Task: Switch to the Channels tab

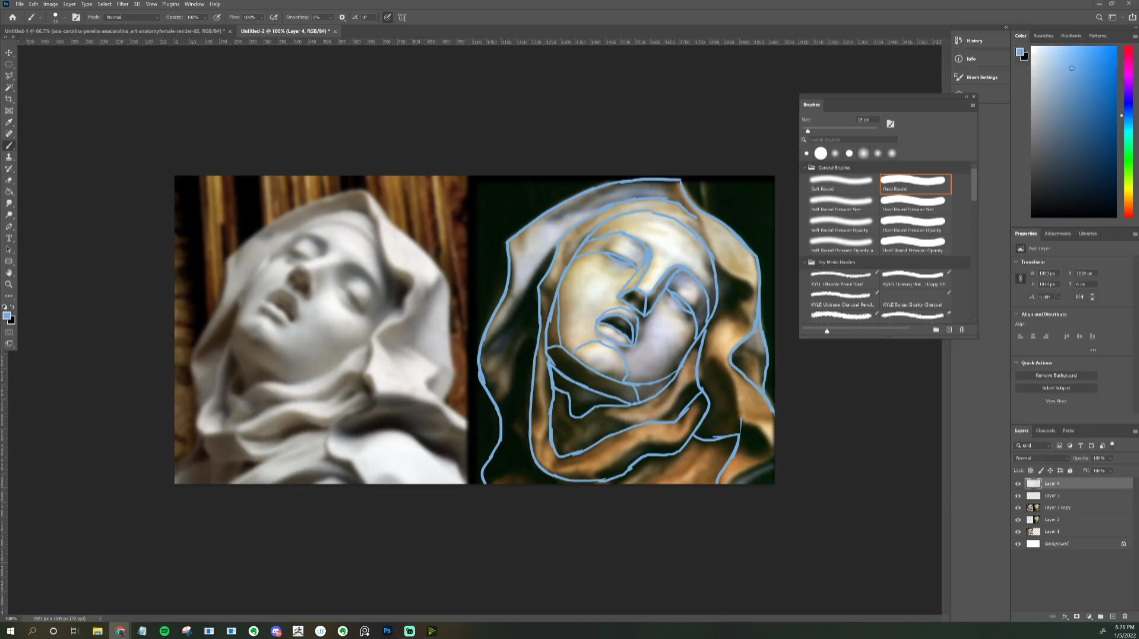Action: pos(1045,431)
